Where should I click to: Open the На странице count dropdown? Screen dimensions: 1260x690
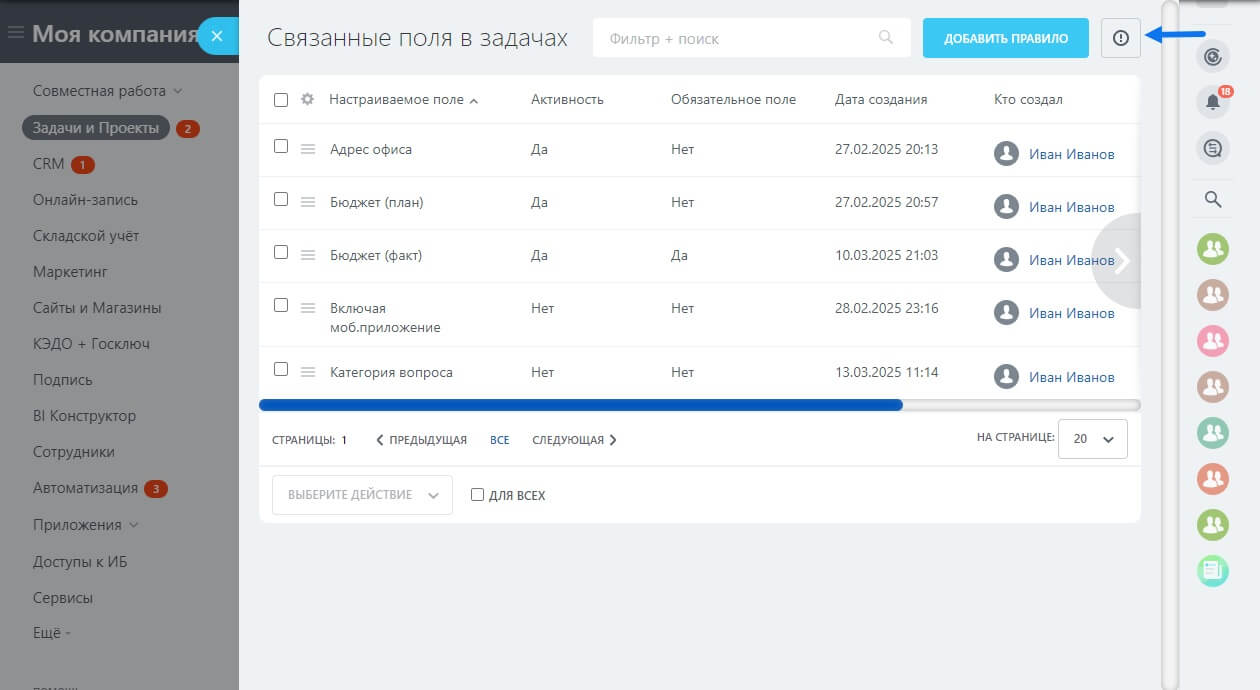[x=1092, y=439]
